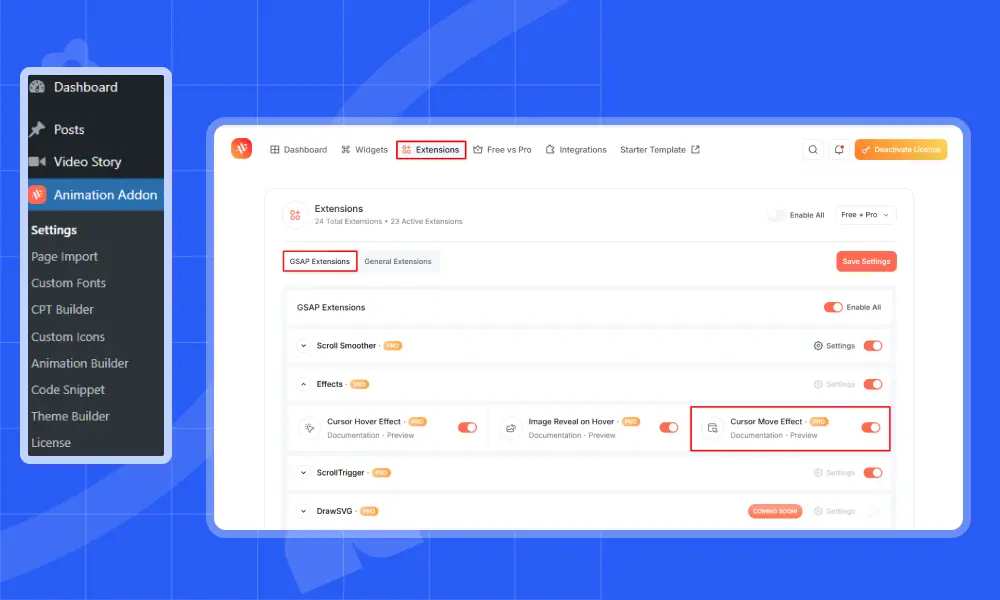Open Theme Builder in WordPress sidebar

click(x=70, y=416)
